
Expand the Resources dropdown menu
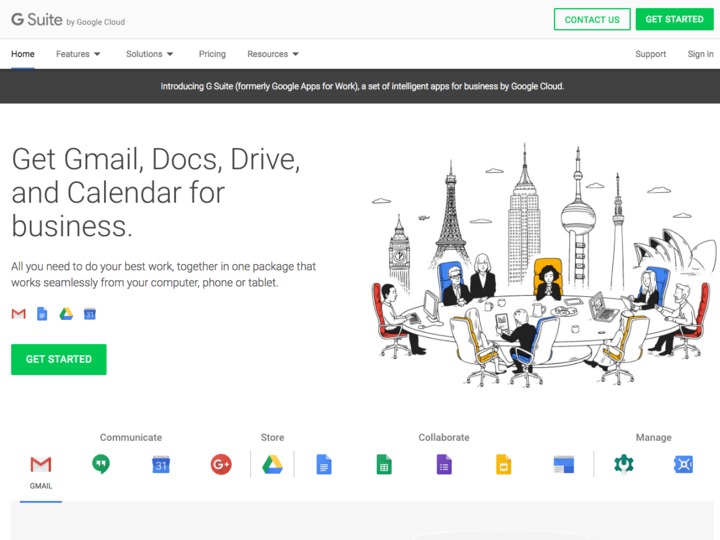[x=273, y=54]
